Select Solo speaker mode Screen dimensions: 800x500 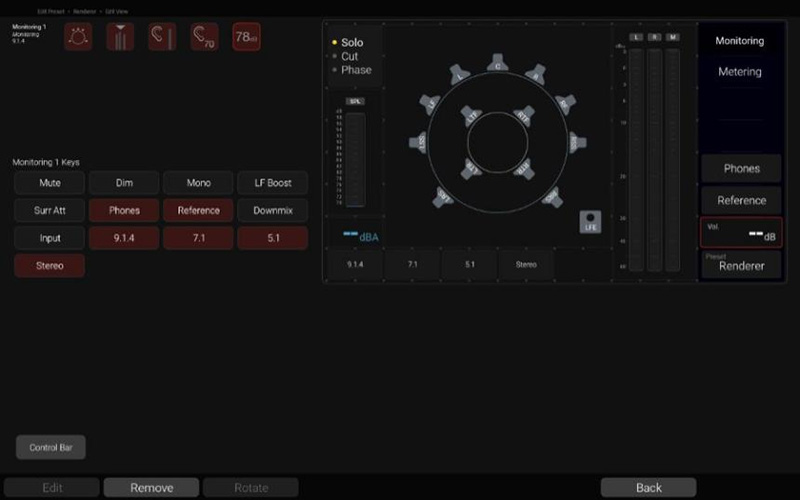351,43
